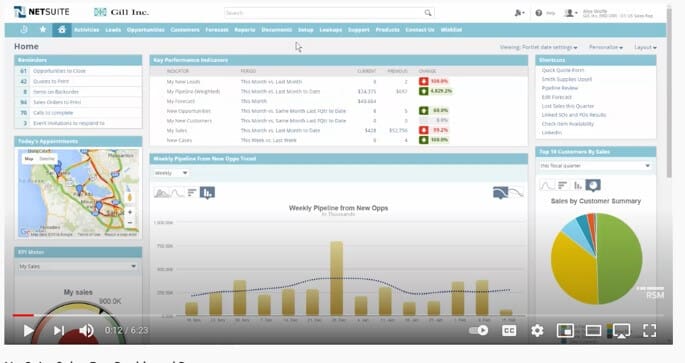Screen dimensions: 685x363
Task: Open the shortcuts star icon
Action: 43,30
